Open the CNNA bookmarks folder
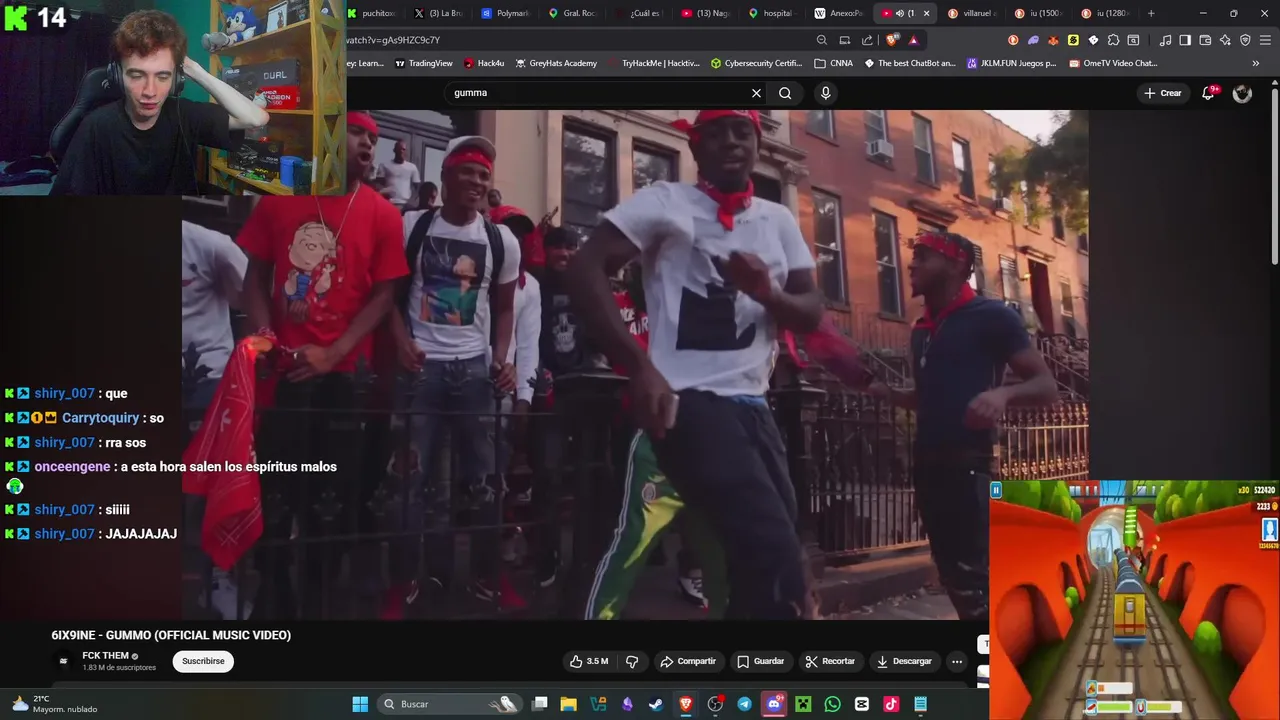The height and width of the screenshot is (720, 1280). tap(833, 63)
